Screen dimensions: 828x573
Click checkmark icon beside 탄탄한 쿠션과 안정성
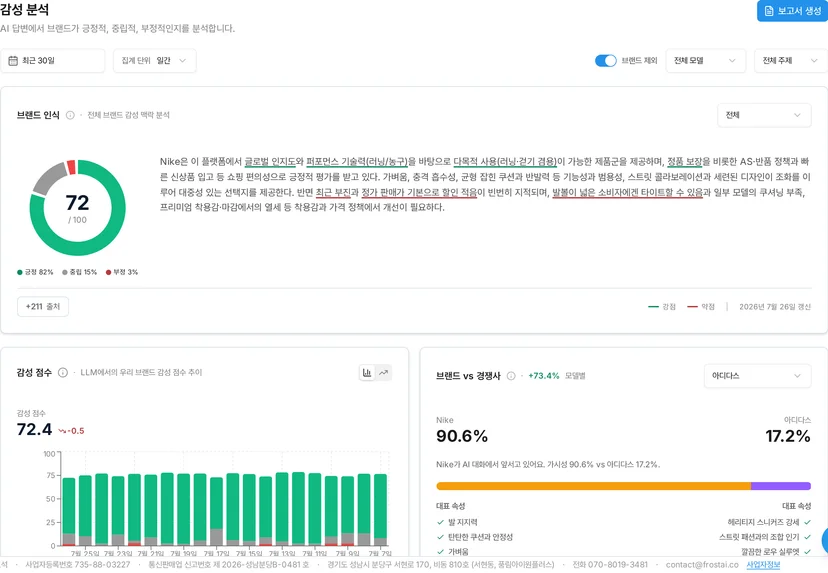click(440, 537)
